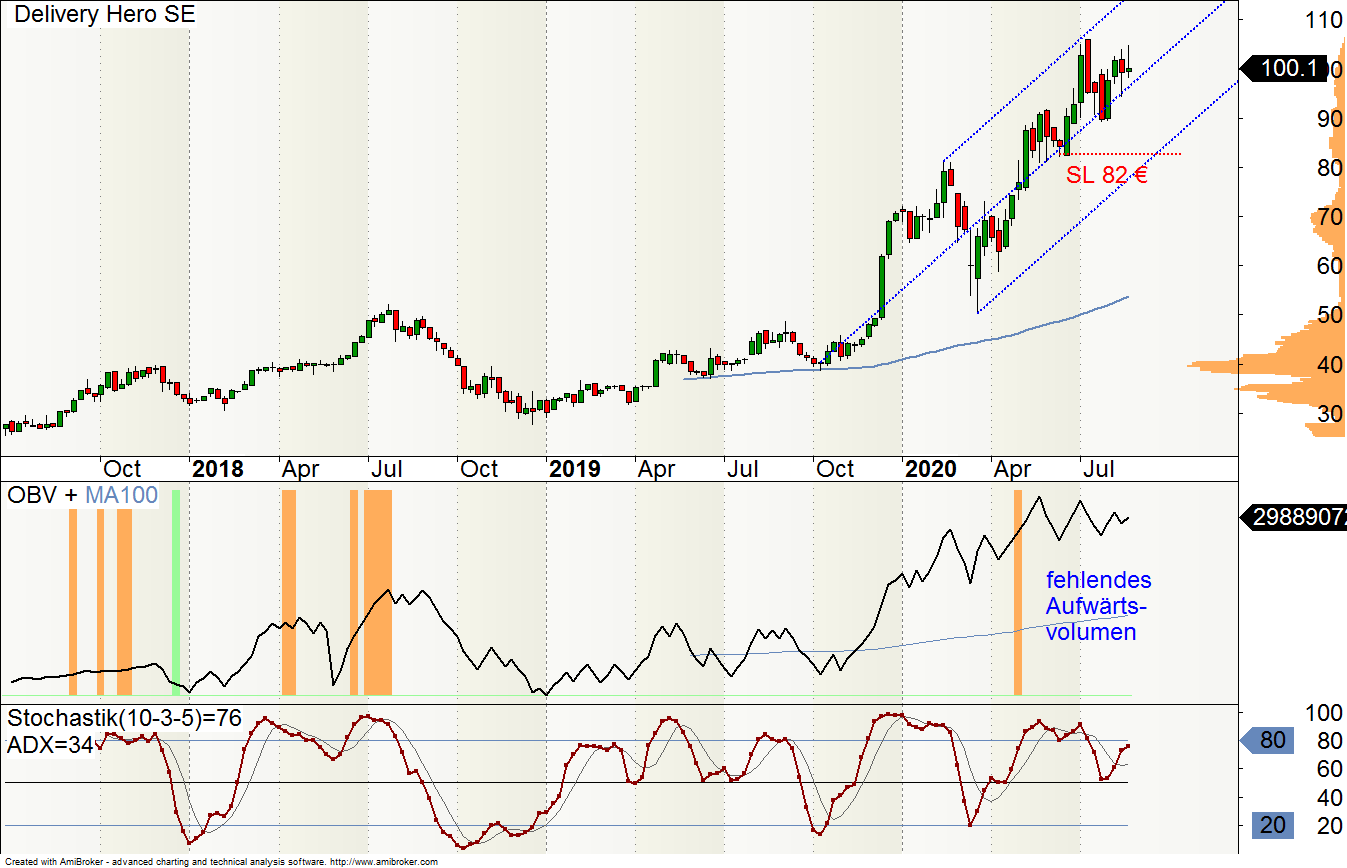Click the 90 price axis label

(x=1329, y=118)
